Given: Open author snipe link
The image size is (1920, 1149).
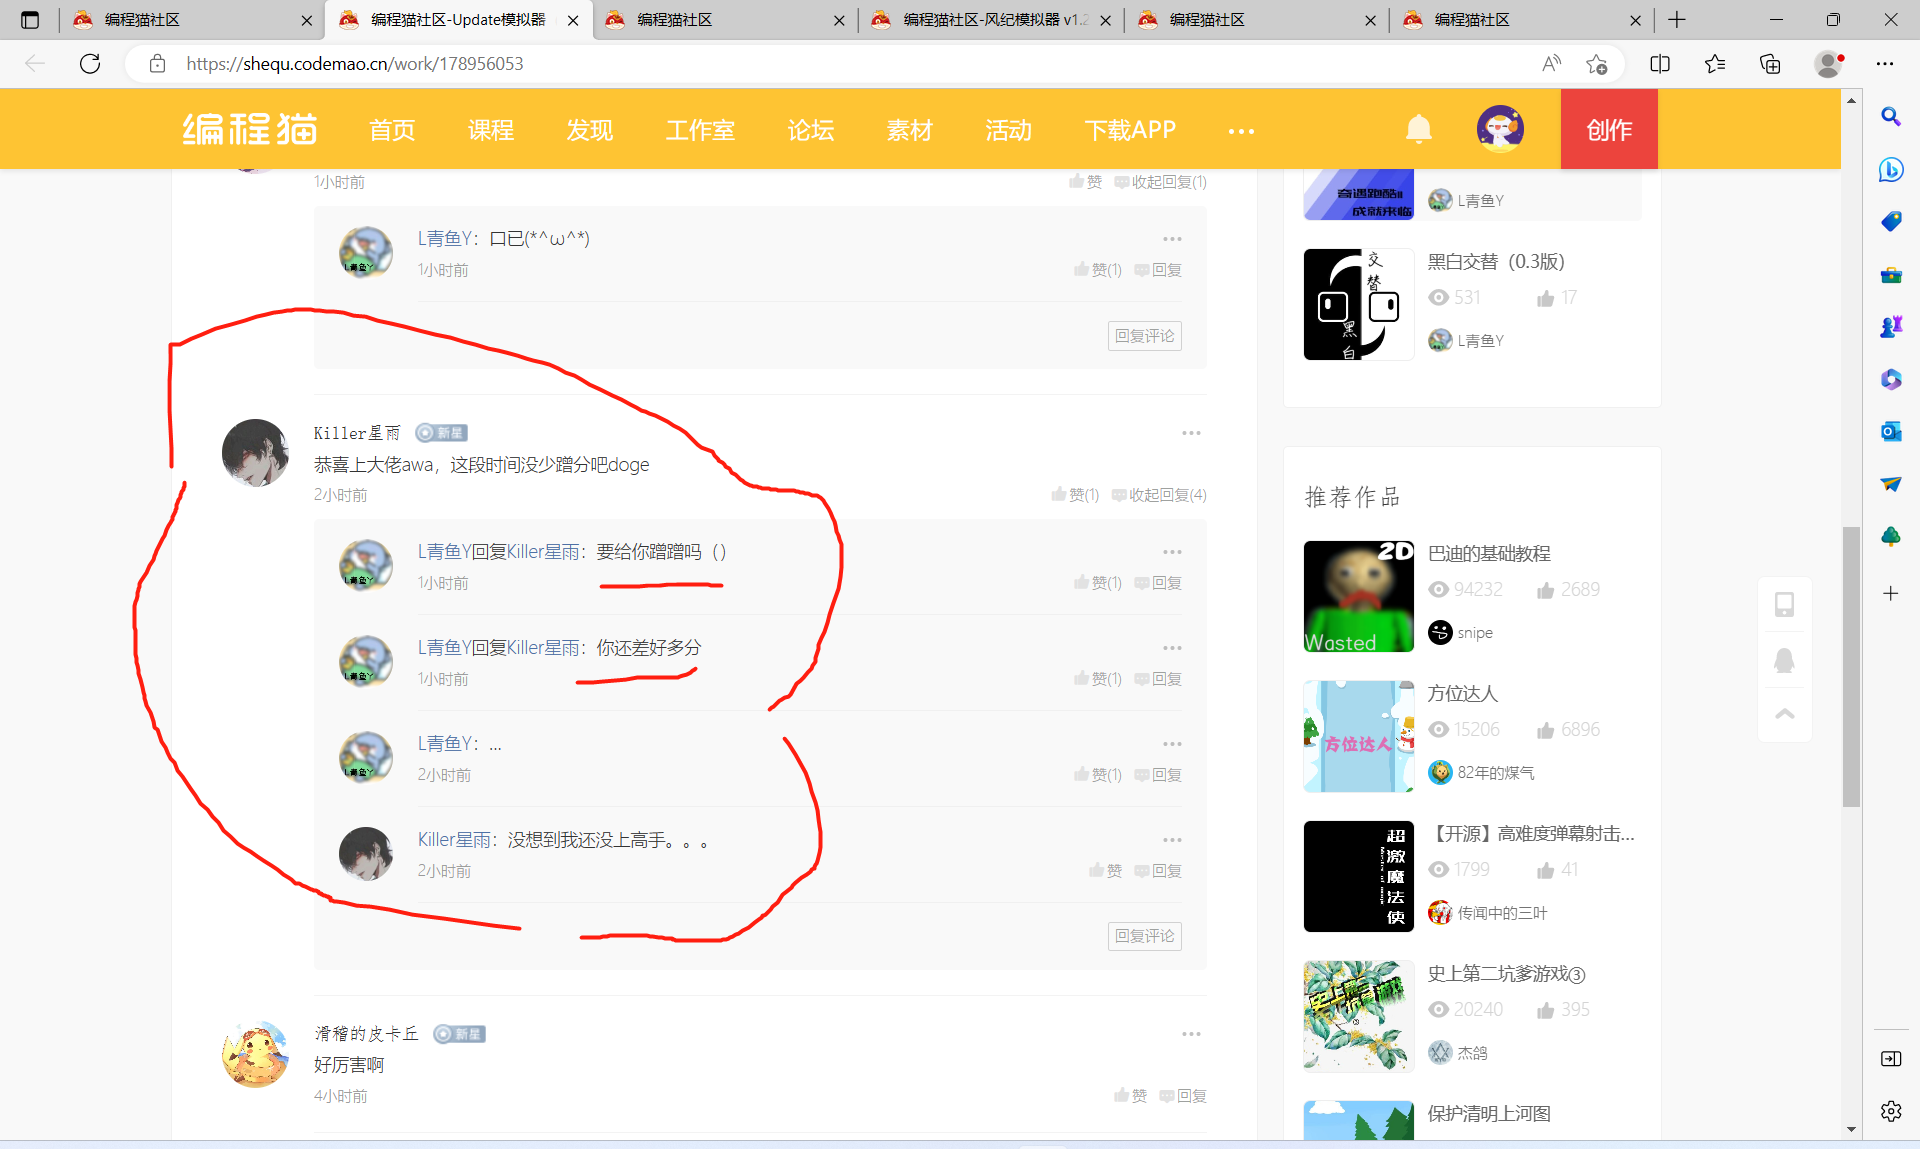Looking at the screenshot, I should coord(1475,632).
